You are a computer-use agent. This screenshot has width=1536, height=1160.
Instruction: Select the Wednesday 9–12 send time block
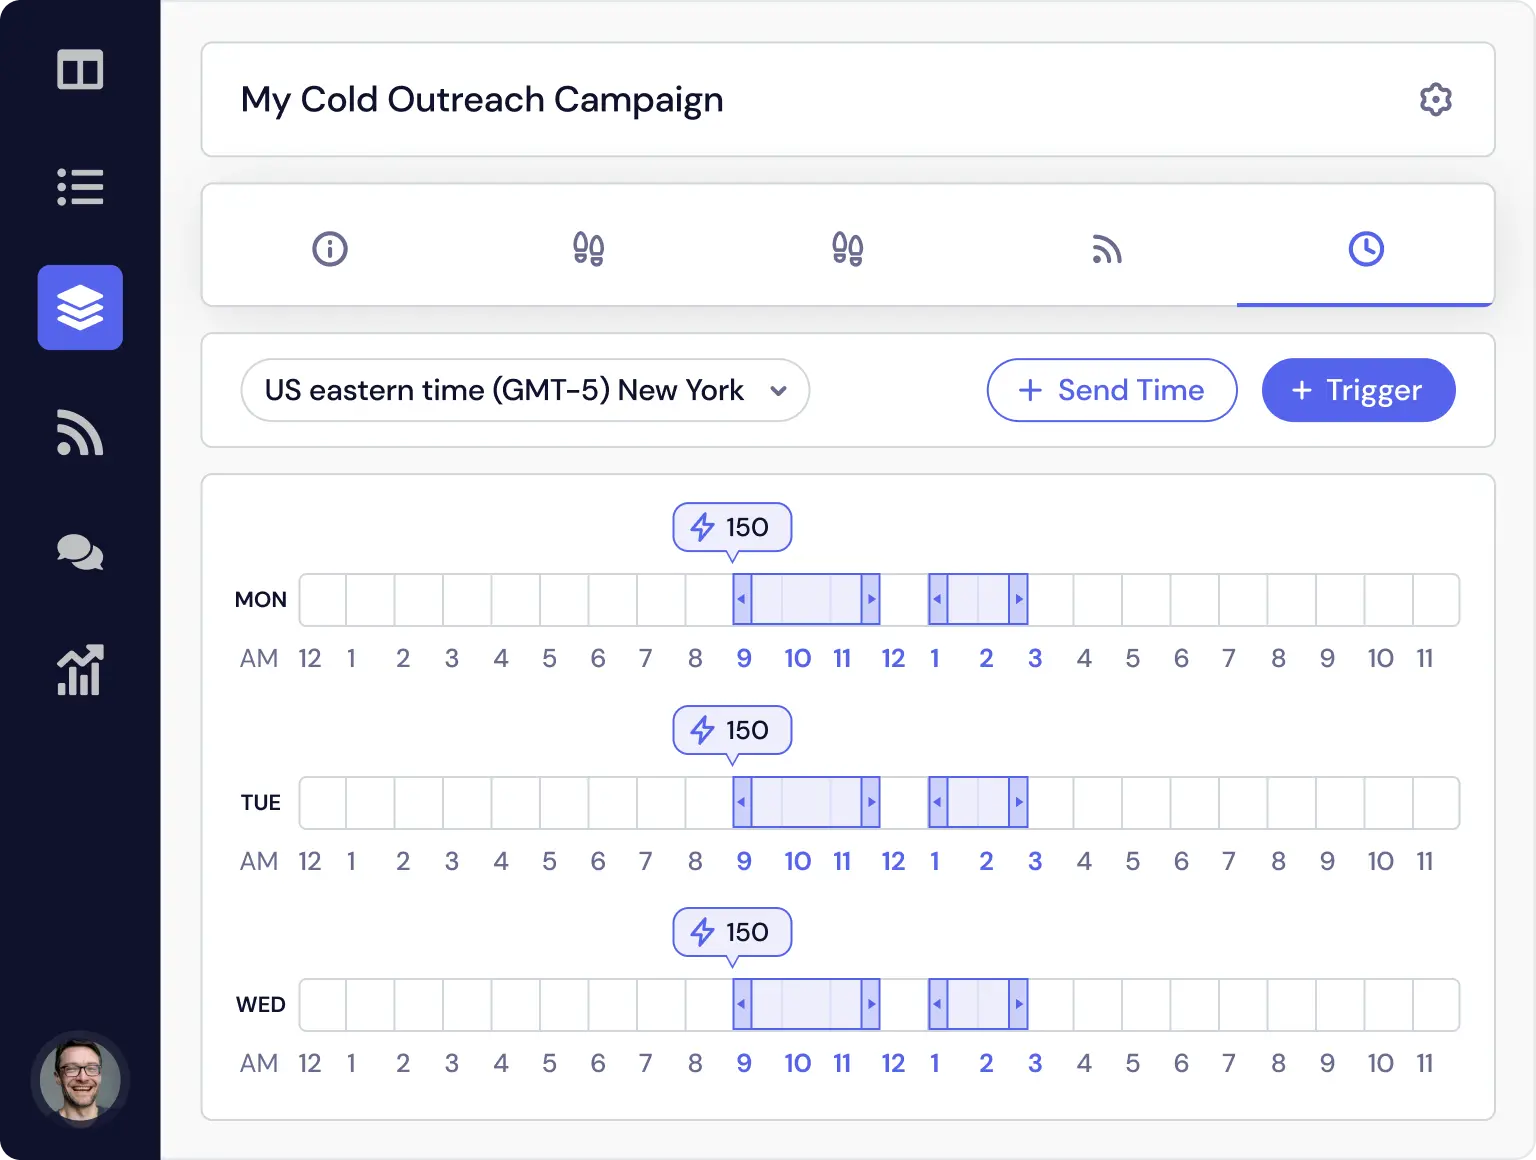pyautogui.click(x=806, y=1004)
